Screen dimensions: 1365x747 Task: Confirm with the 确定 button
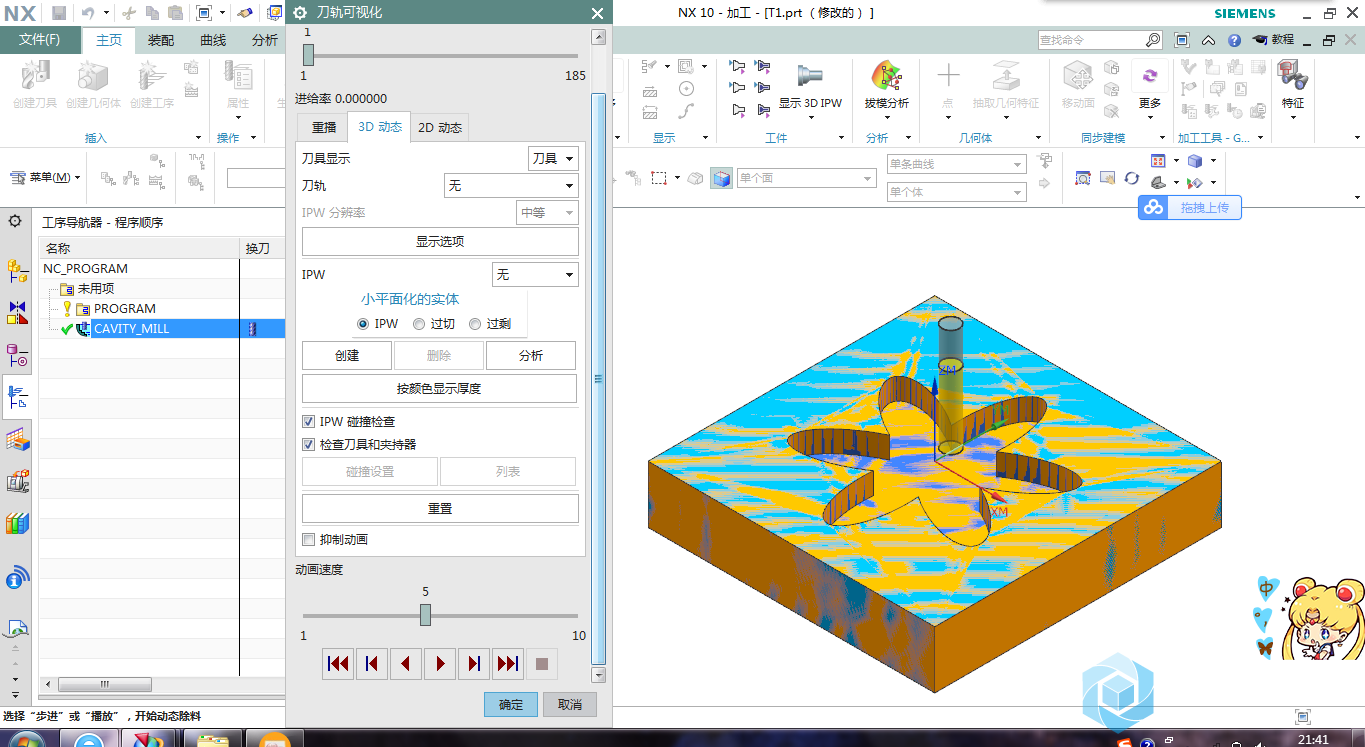coord(511,704)
